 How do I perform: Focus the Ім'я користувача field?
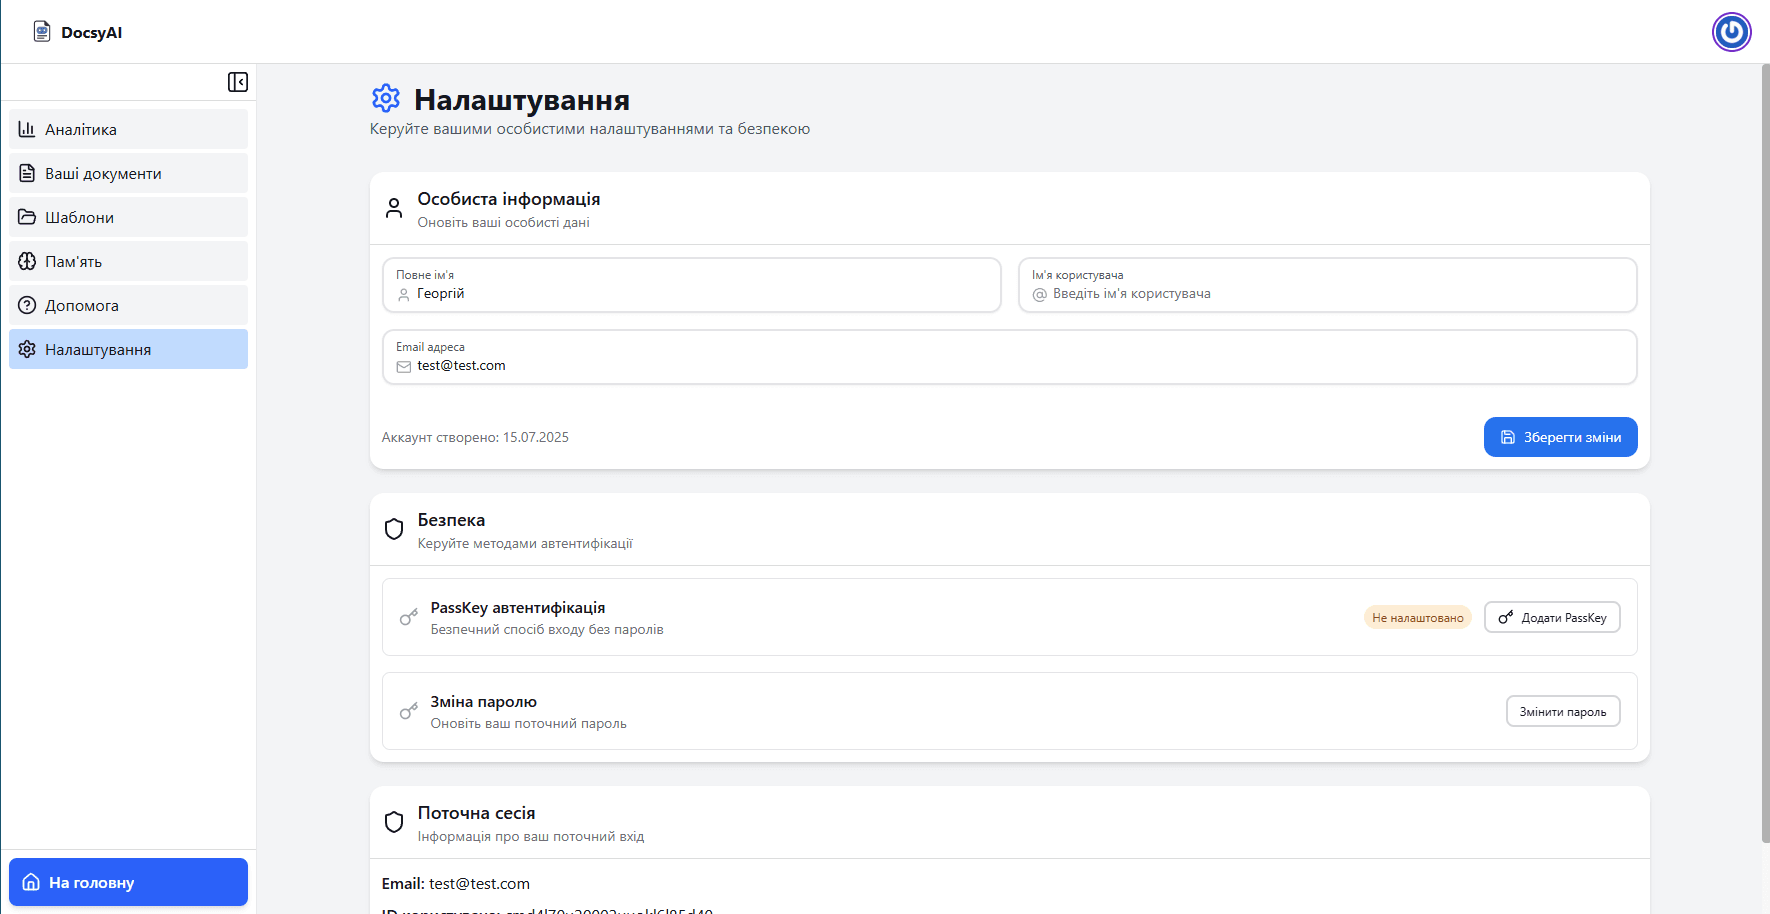(1335, 294)
